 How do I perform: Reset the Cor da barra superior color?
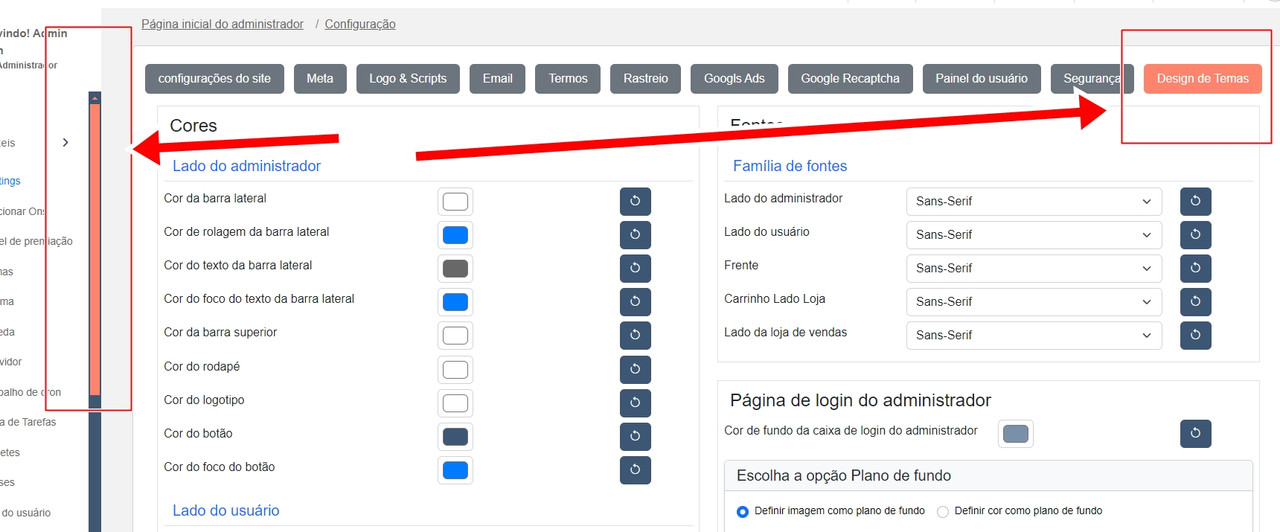tap(635, 335)
